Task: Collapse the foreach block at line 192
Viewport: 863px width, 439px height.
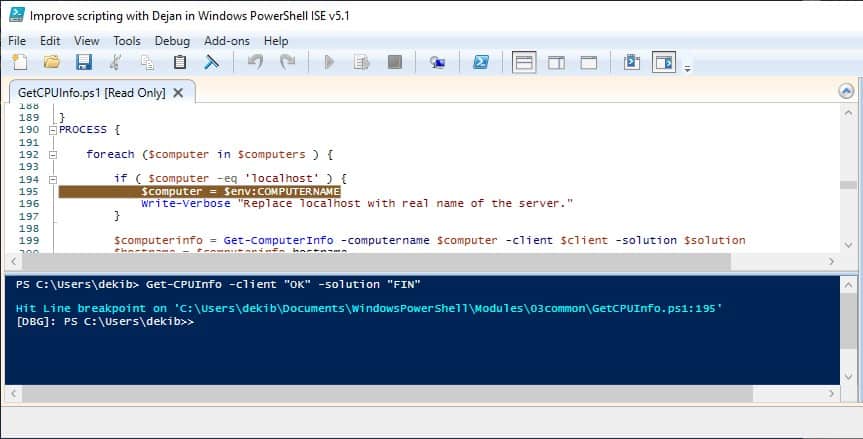Action: 53,155
